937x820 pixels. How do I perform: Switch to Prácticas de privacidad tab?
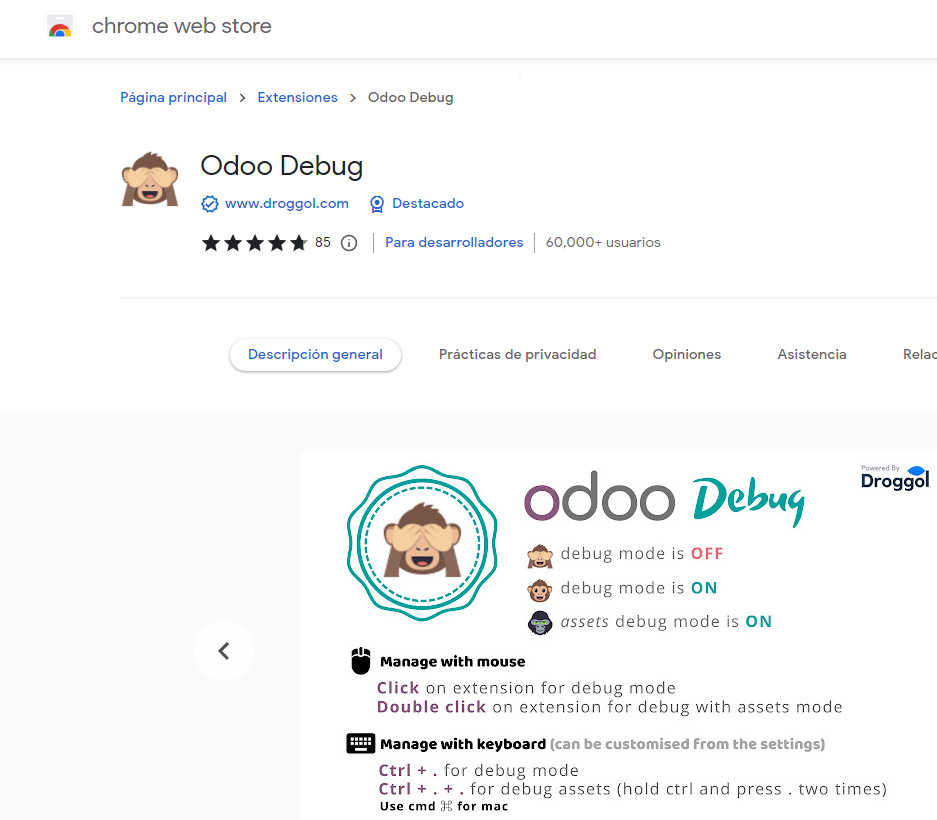coord(518,354)
